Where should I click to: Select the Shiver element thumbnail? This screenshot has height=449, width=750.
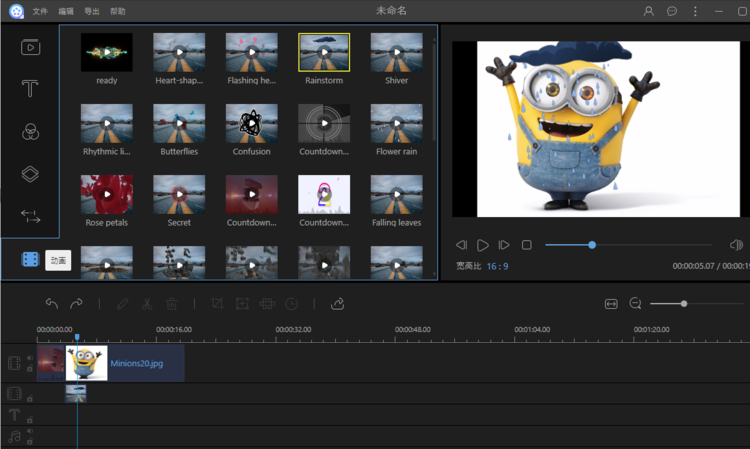click(x=397, y=52)
